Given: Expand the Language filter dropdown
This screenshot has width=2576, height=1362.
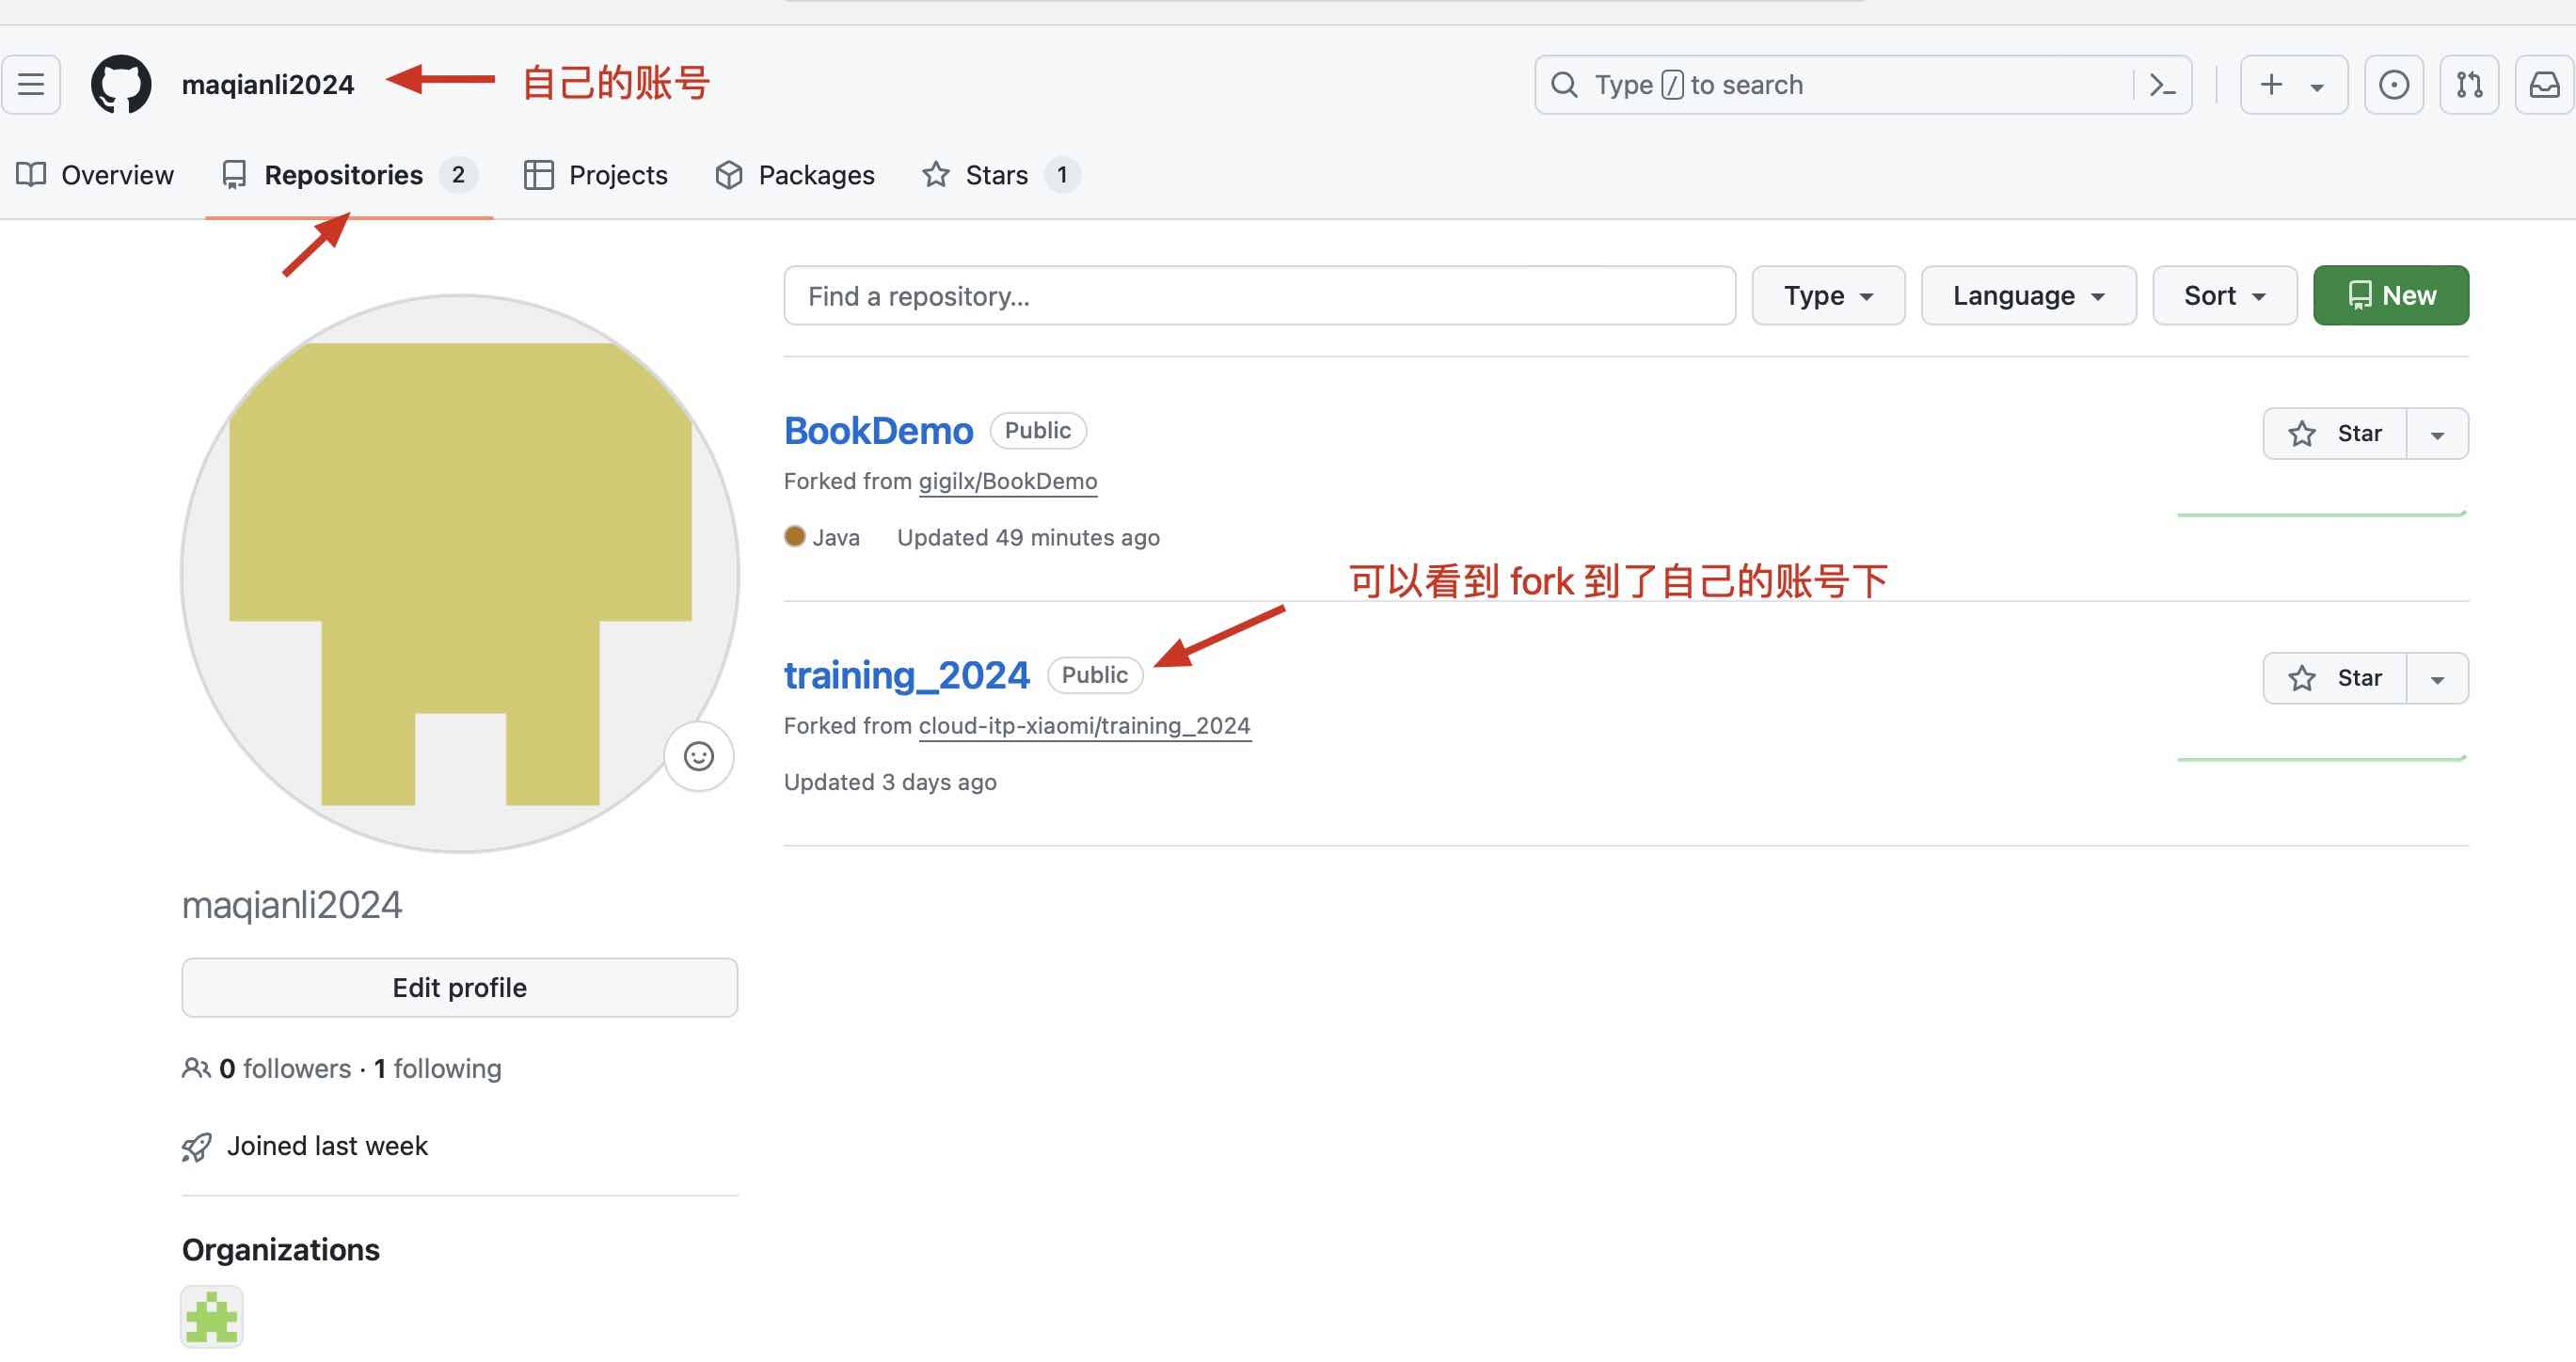Looking at the screenshot, I should (2028, 296).
